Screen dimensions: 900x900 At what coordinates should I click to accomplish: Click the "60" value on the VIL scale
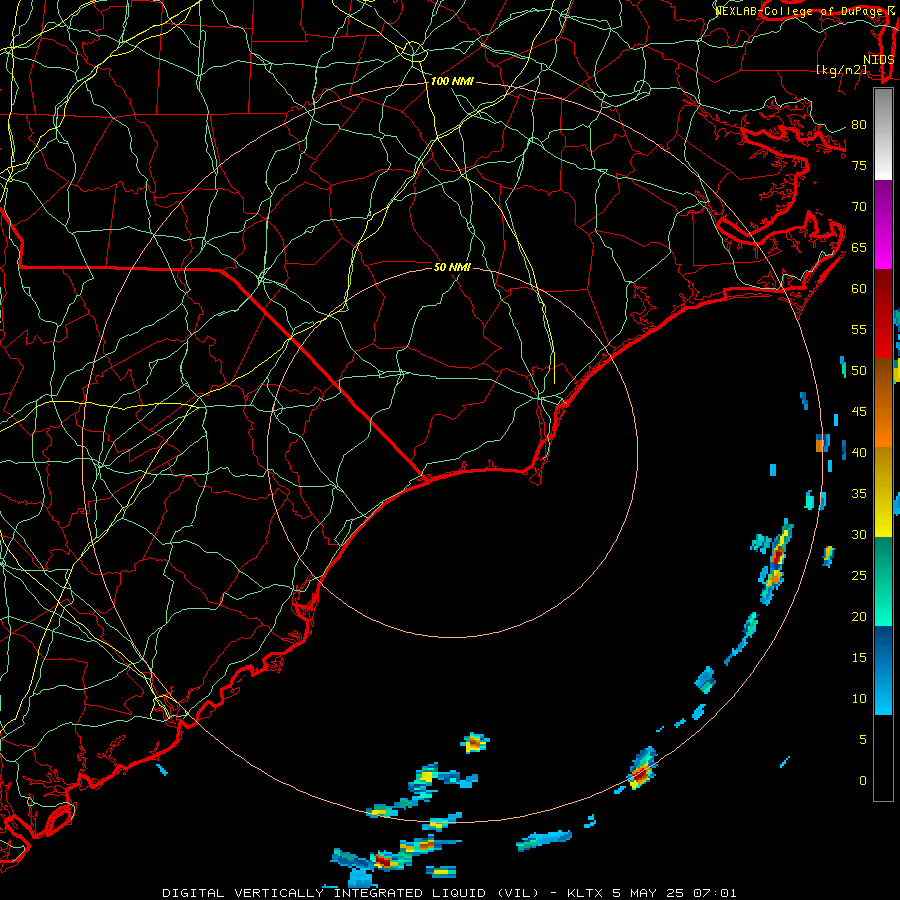[x=859, y=289]
